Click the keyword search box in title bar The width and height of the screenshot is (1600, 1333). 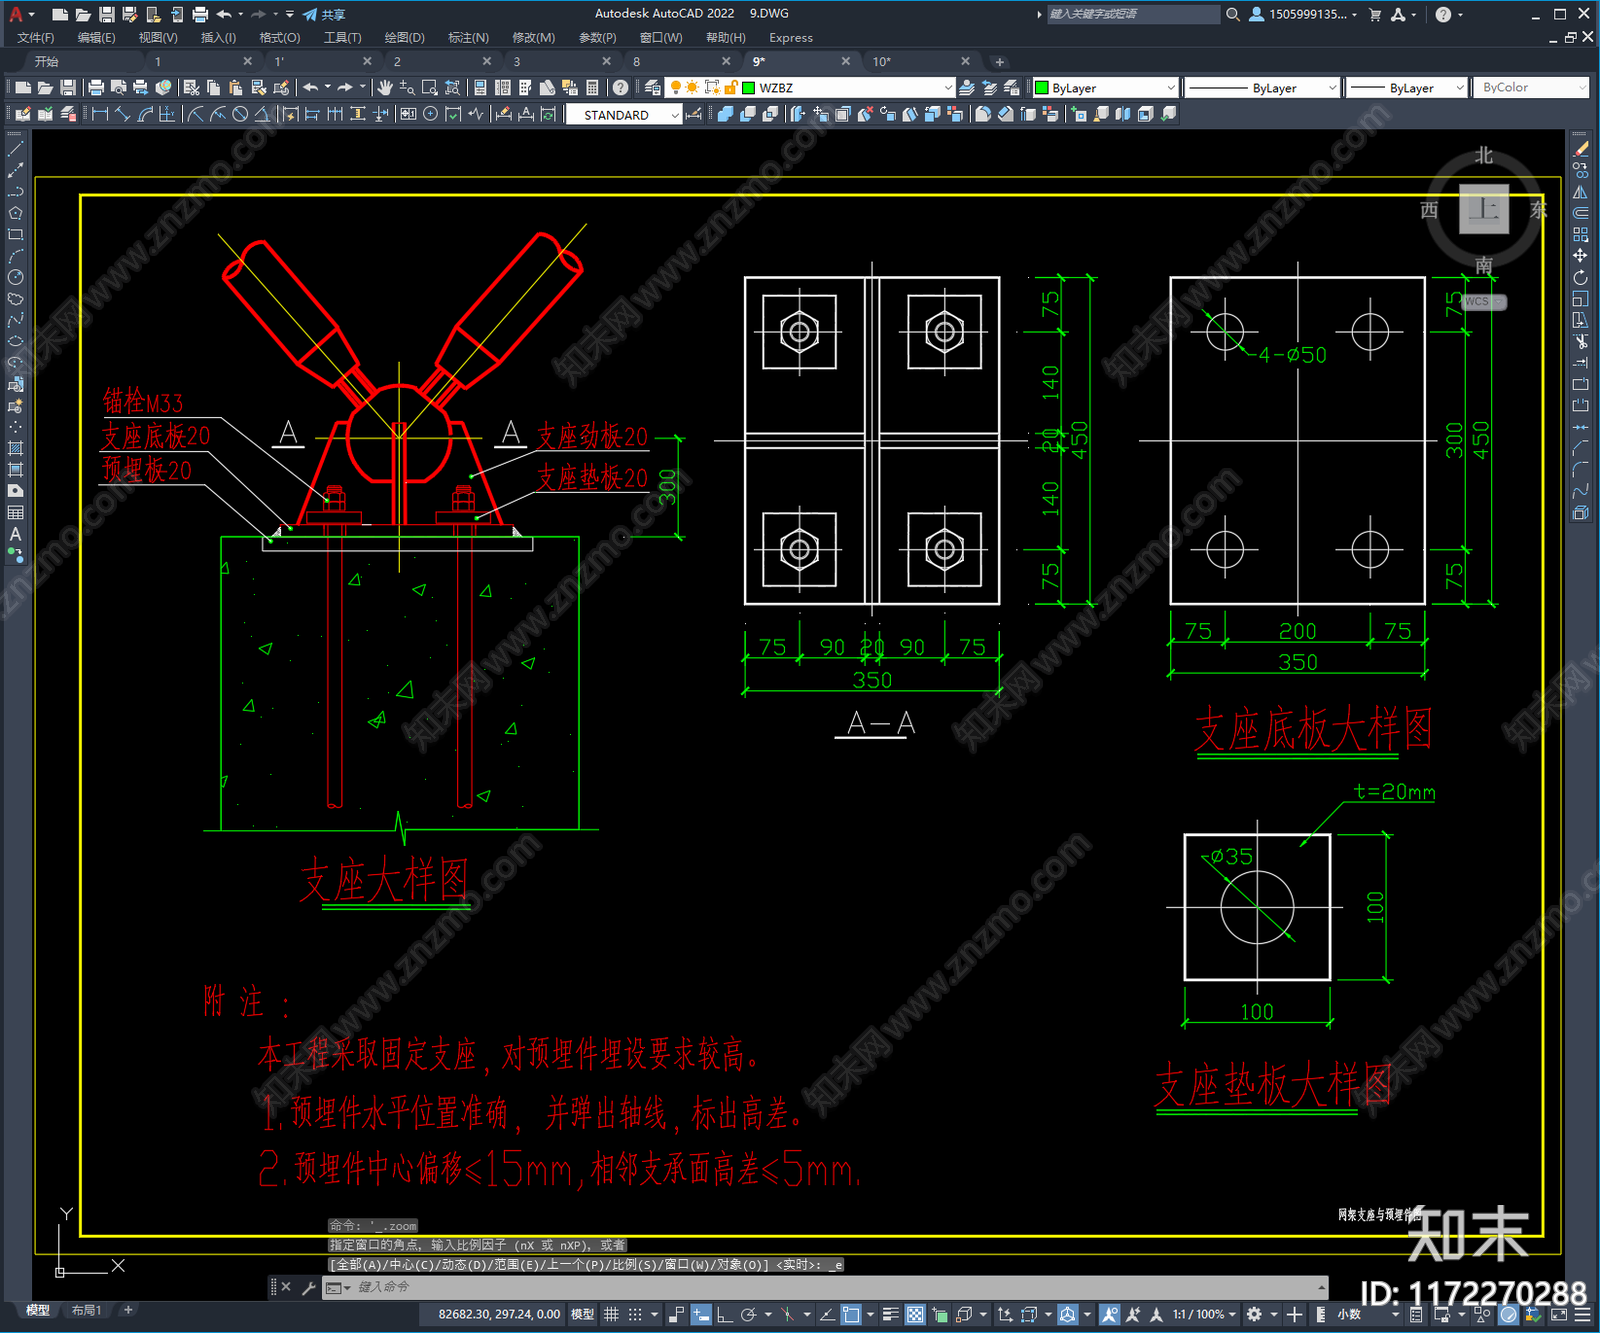coord(1132,14)
